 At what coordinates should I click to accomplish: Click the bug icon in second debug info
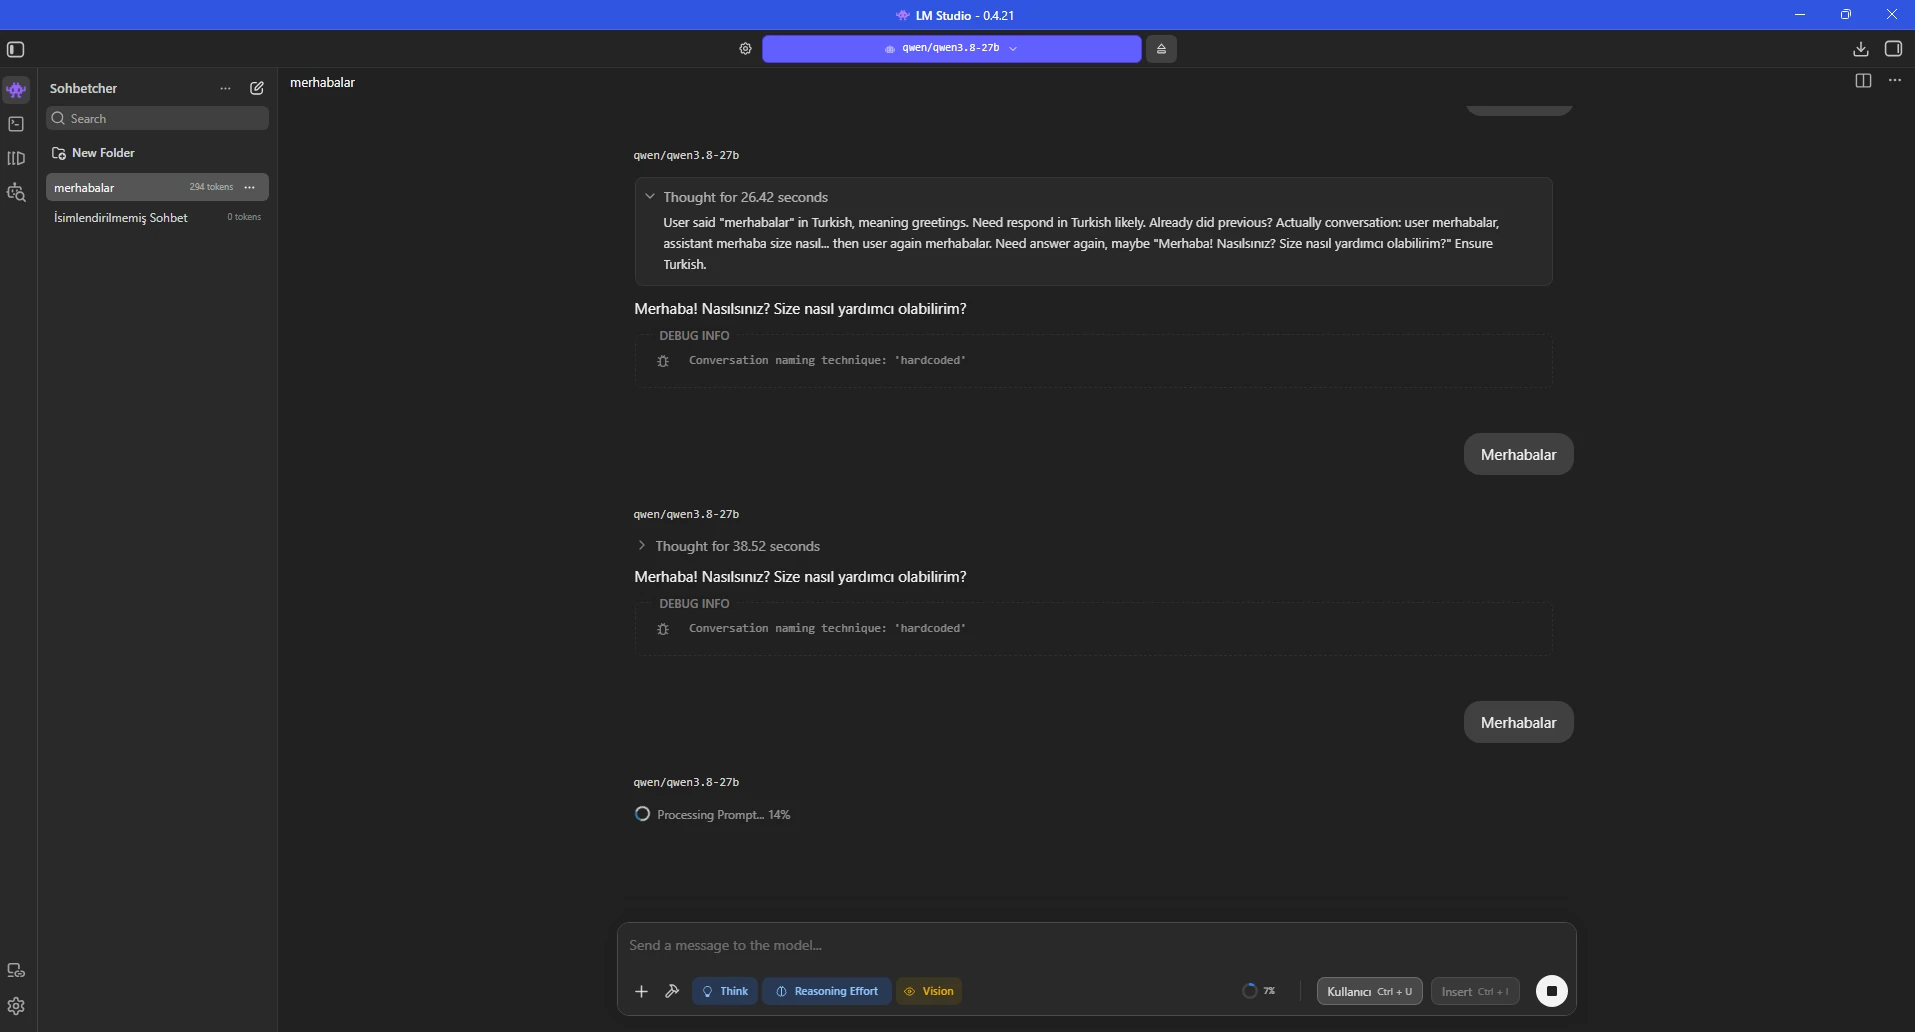pos(663,629)
